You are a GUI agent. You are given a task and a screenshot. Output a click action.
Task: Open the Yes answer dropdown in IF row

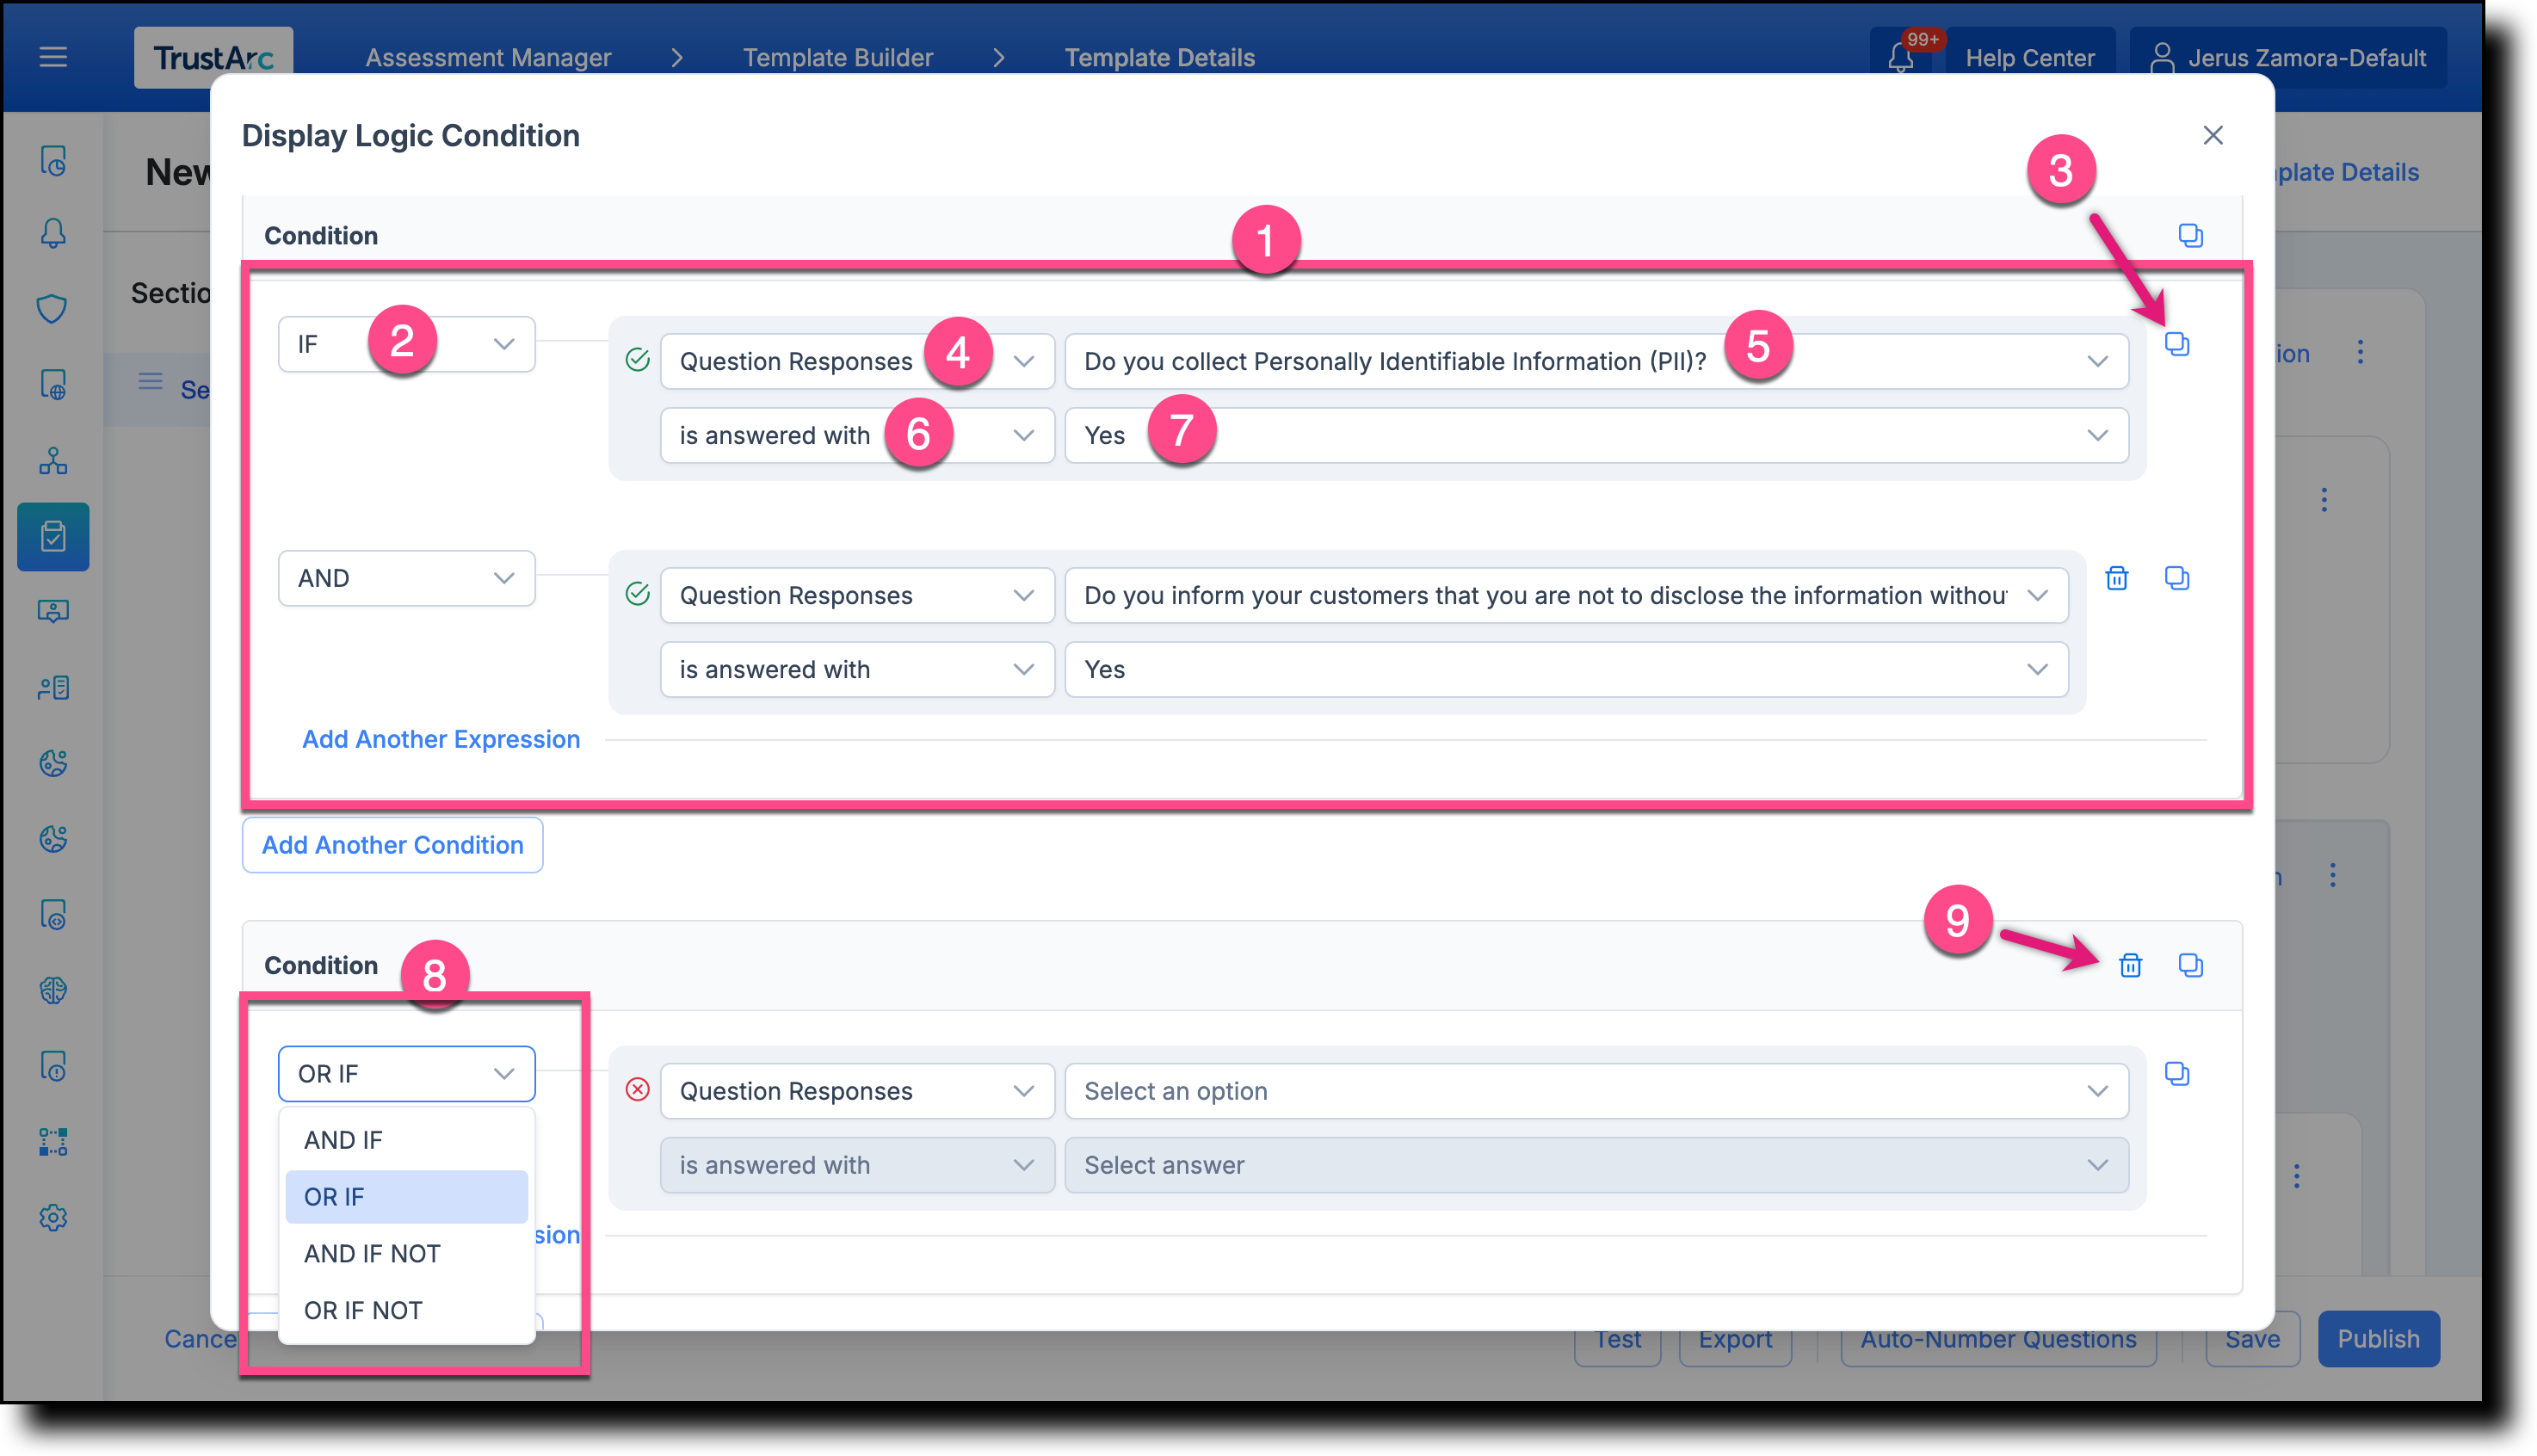[x=1596, y=435]
